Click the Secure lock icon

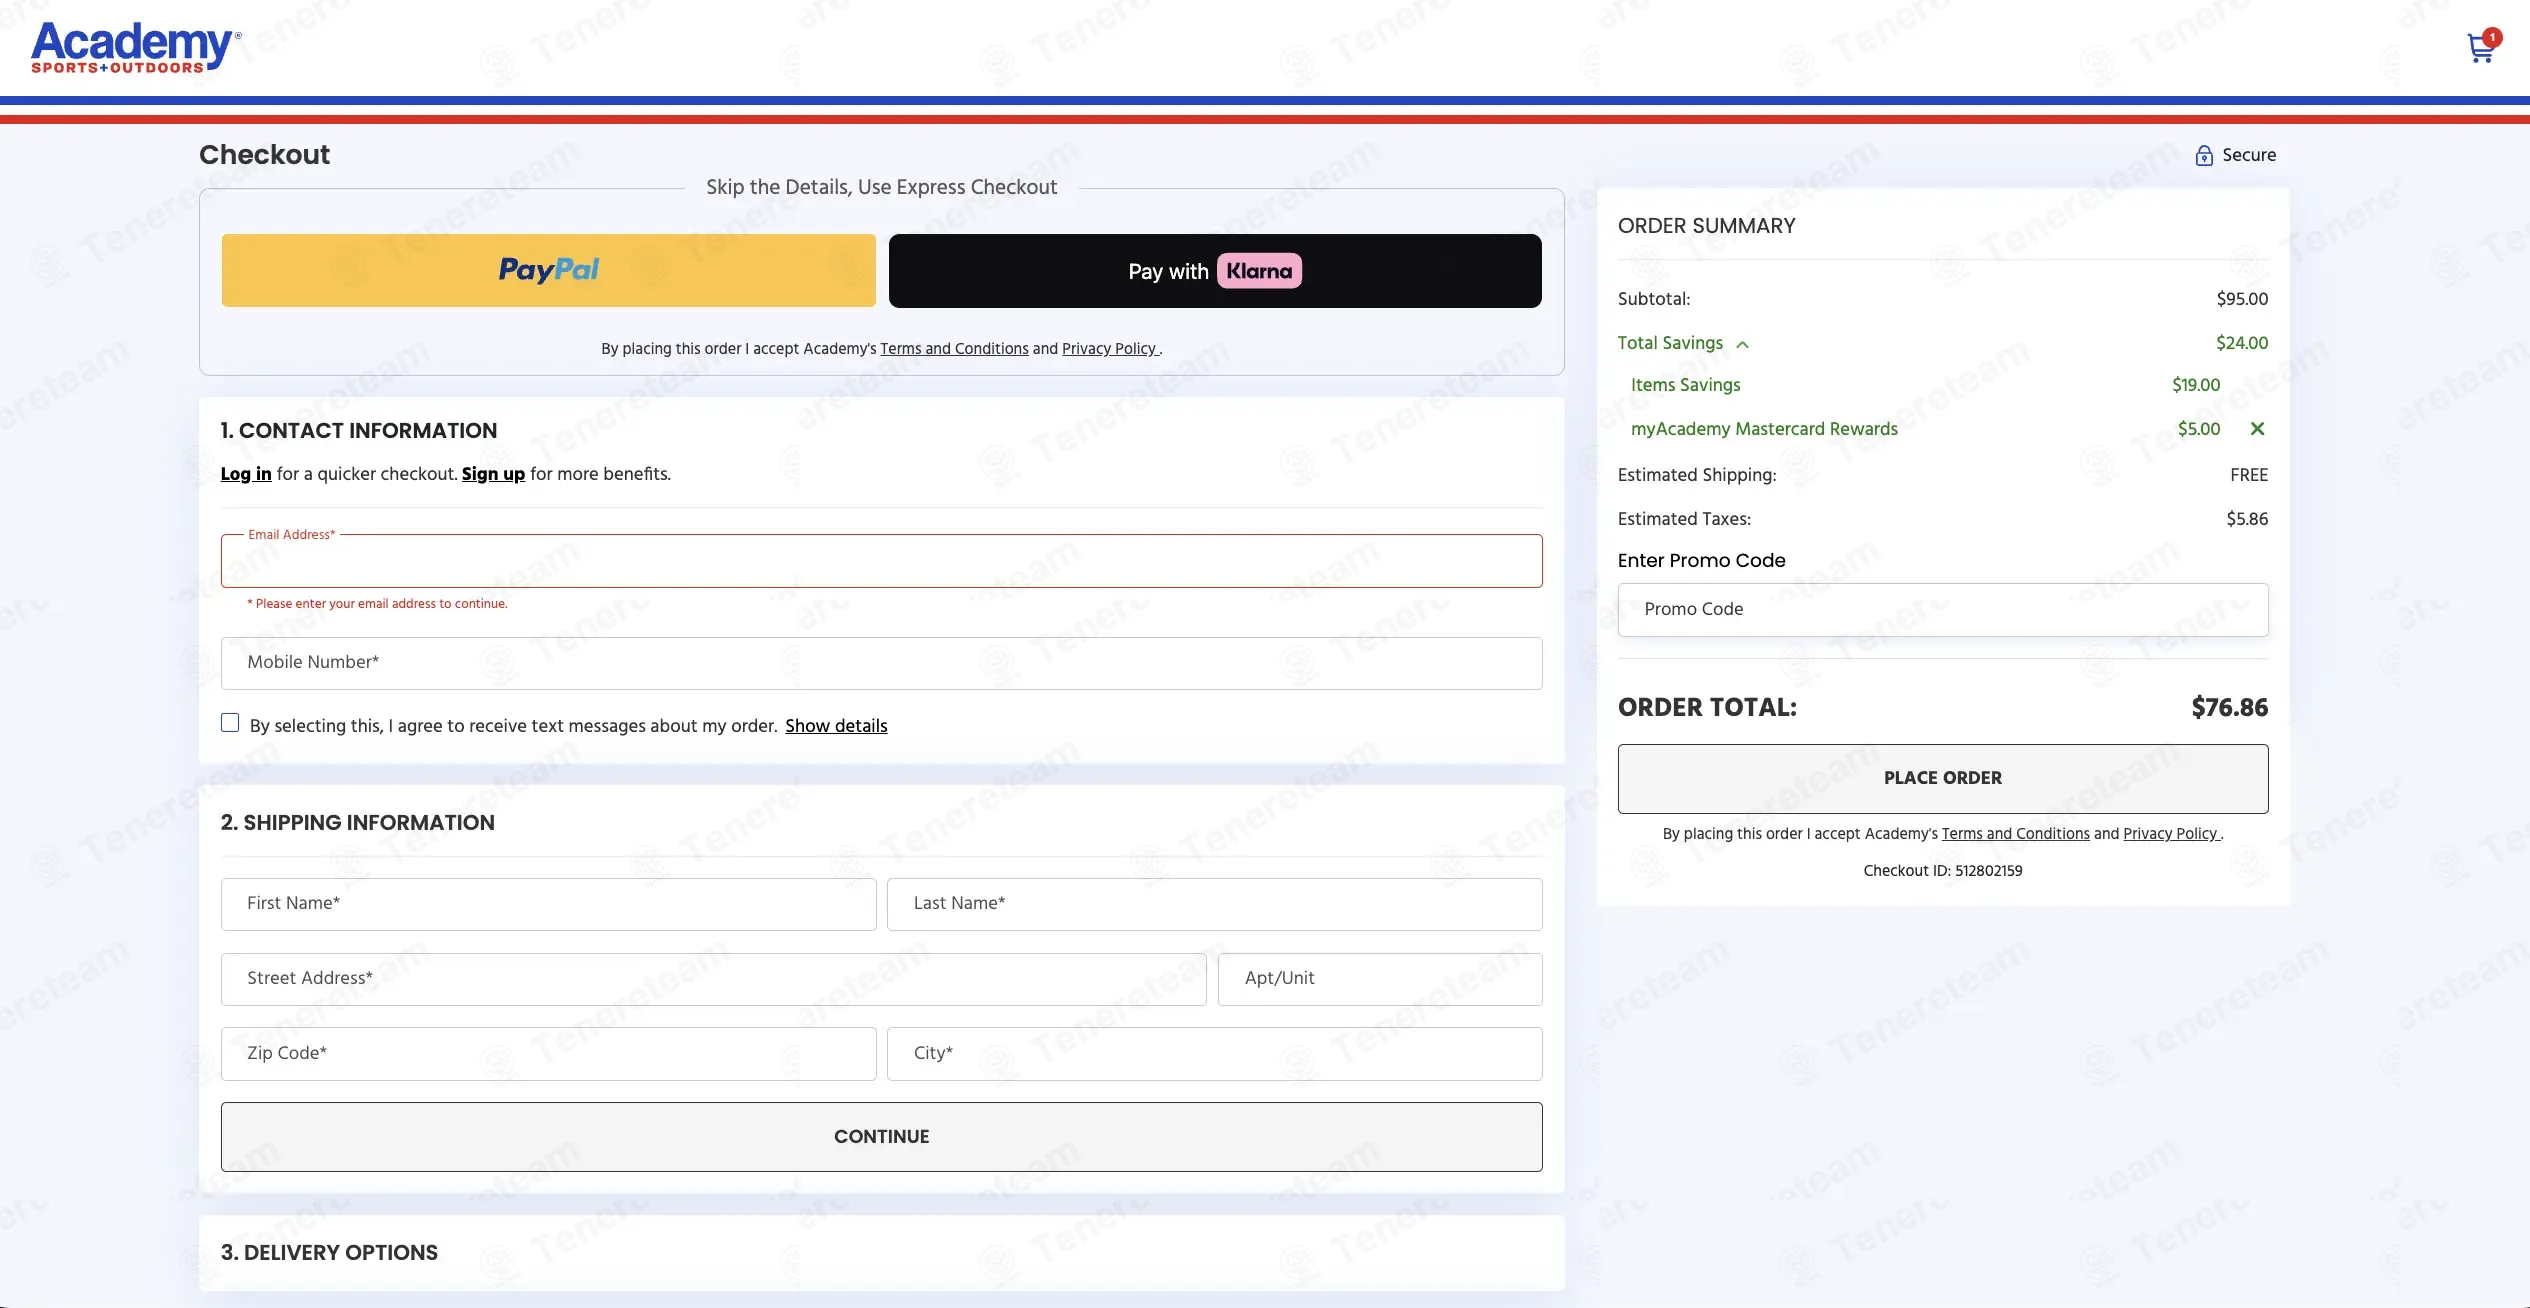click(2204, 155)
